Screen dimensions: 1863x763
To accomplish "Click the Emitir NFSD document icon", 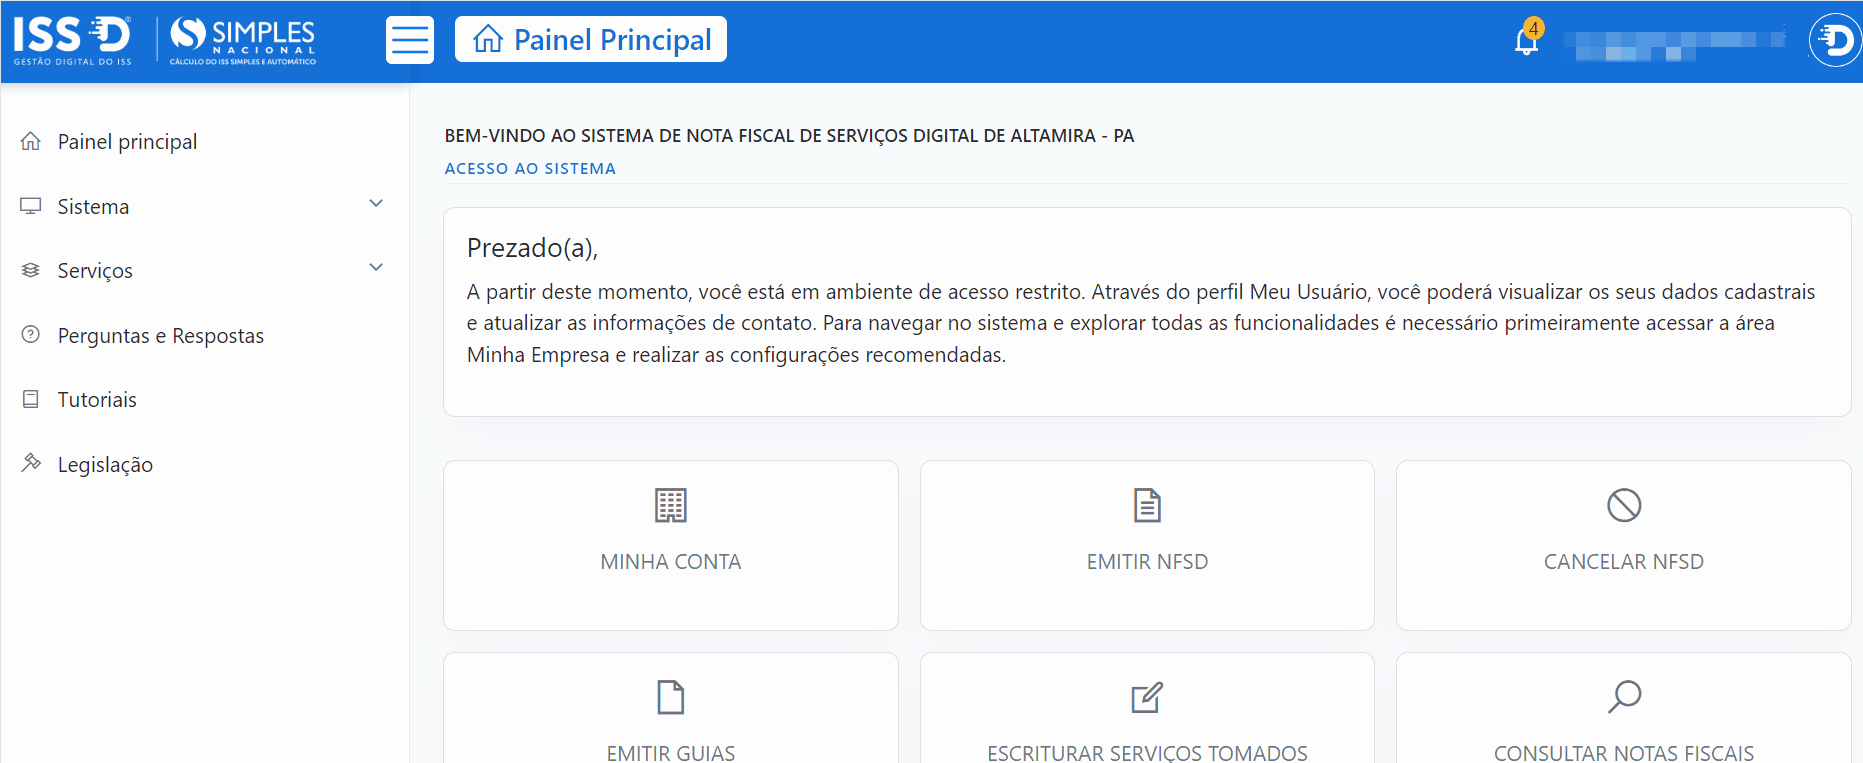I will click(1147, 506).
